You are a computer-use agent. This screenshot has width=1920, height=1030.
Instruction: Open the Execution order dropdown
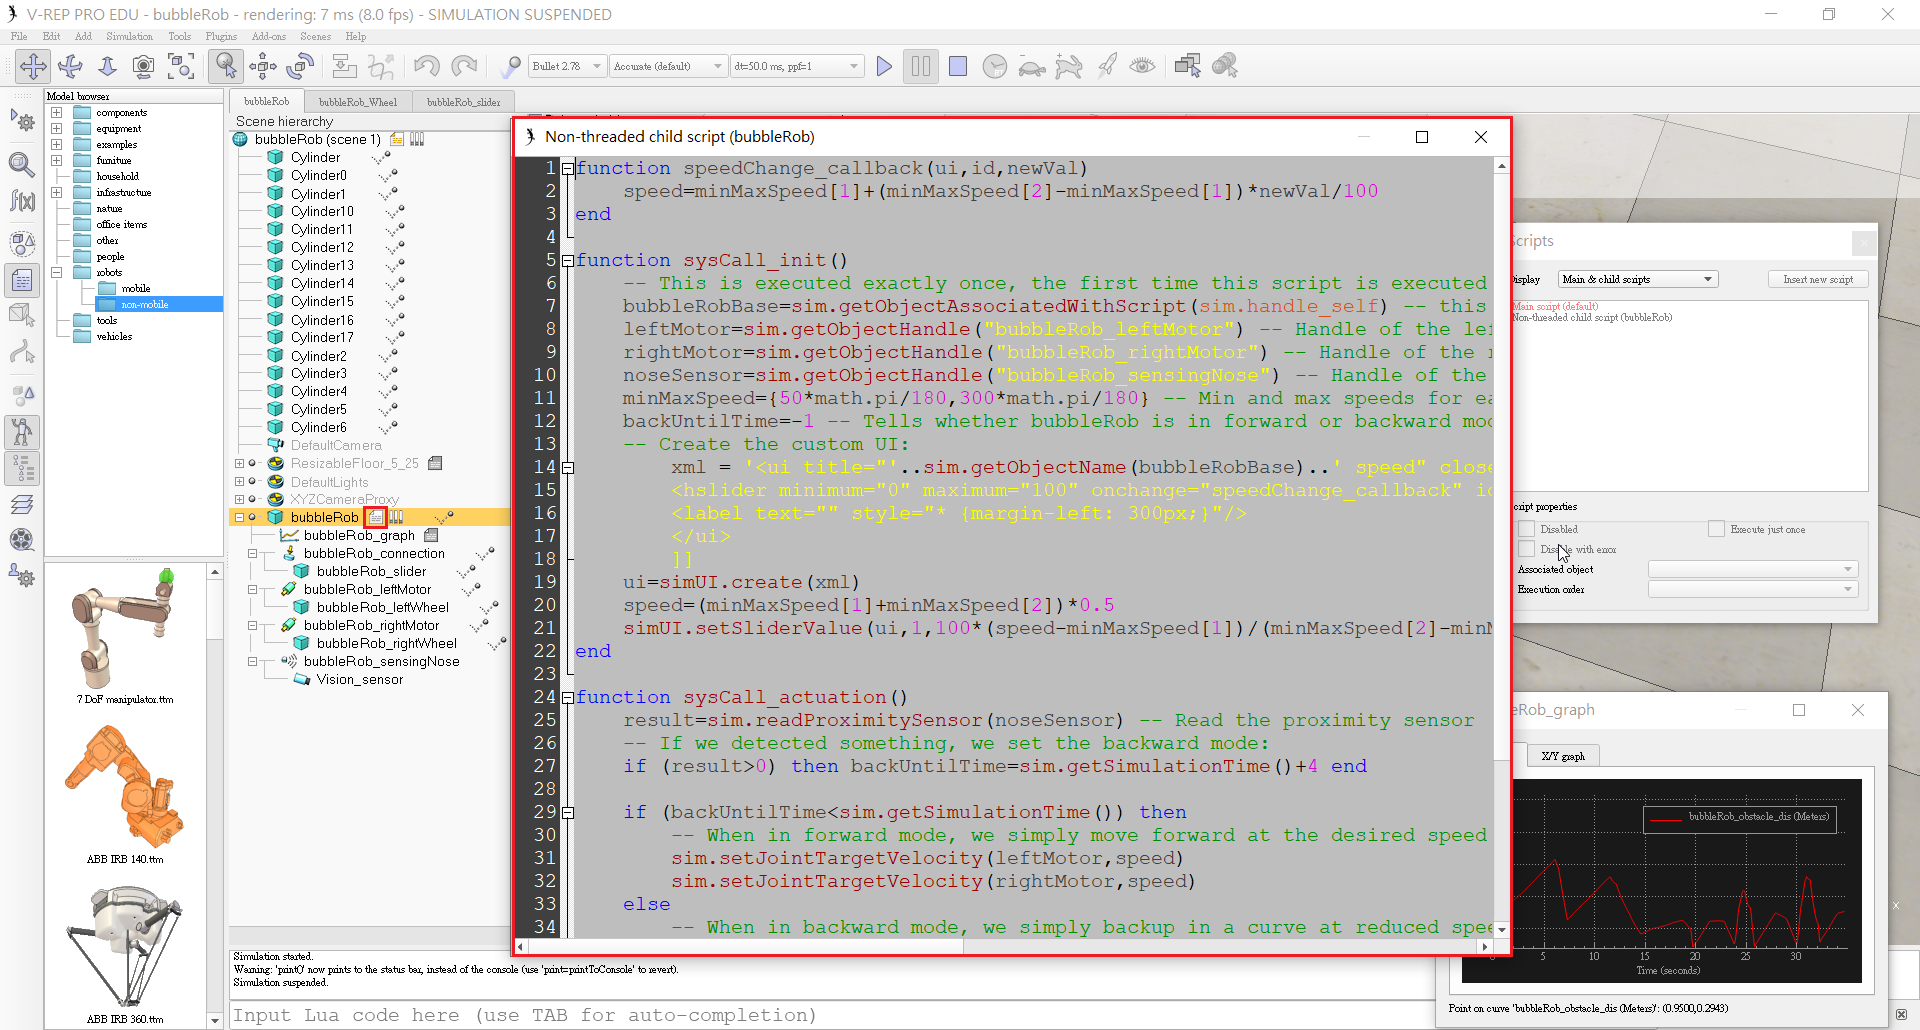click(1753, 589)
